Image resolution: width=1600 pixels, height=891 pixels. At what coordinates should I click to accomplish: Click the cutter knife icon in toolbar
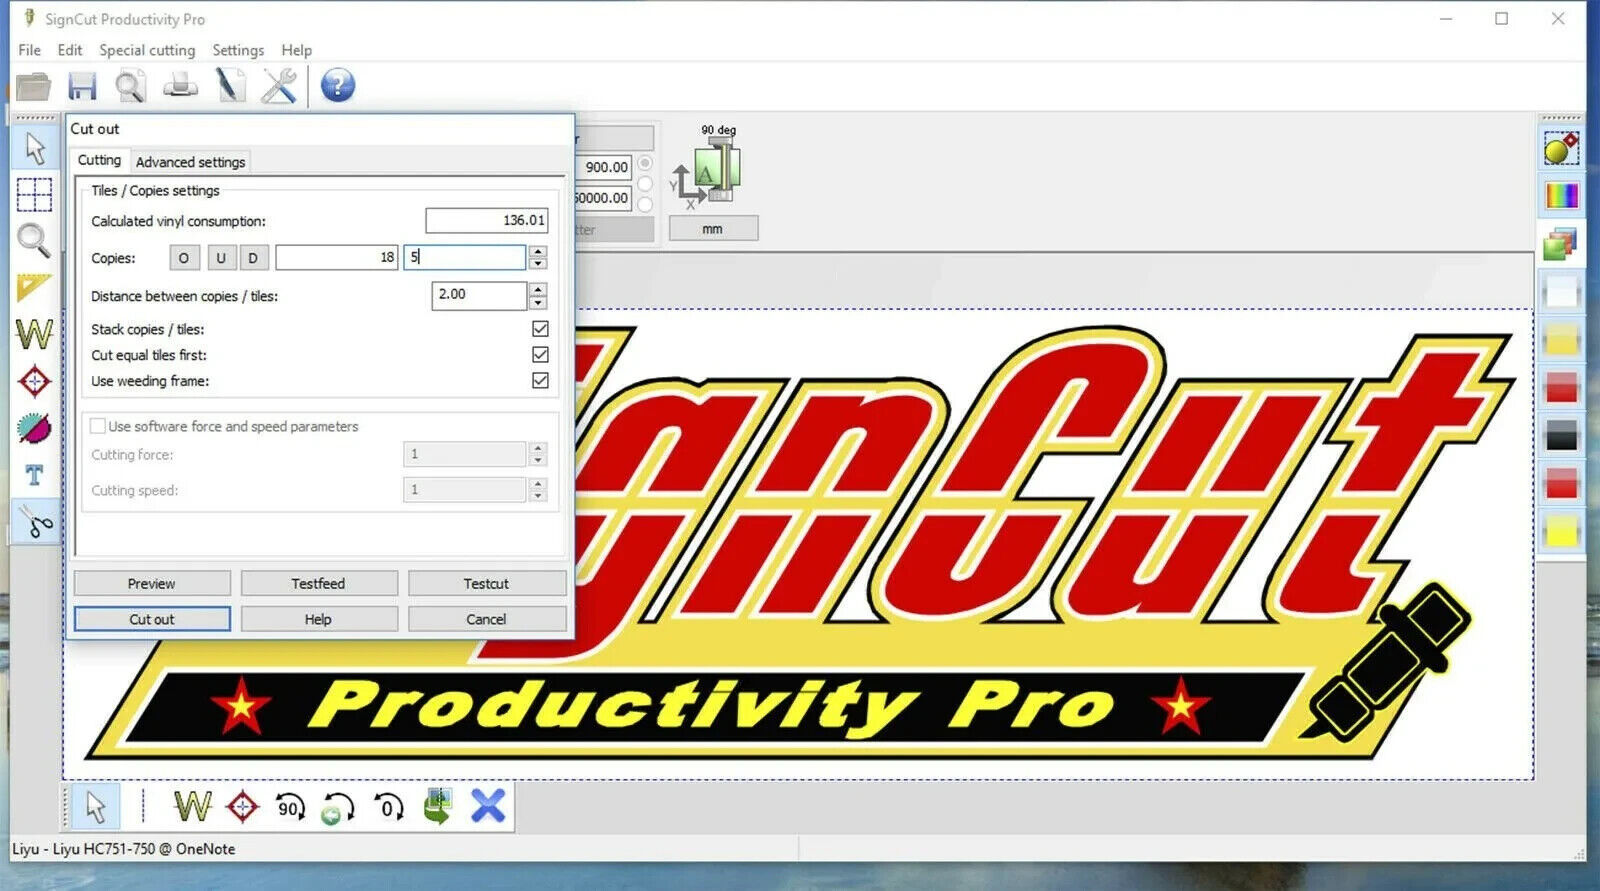pos(231,86)
